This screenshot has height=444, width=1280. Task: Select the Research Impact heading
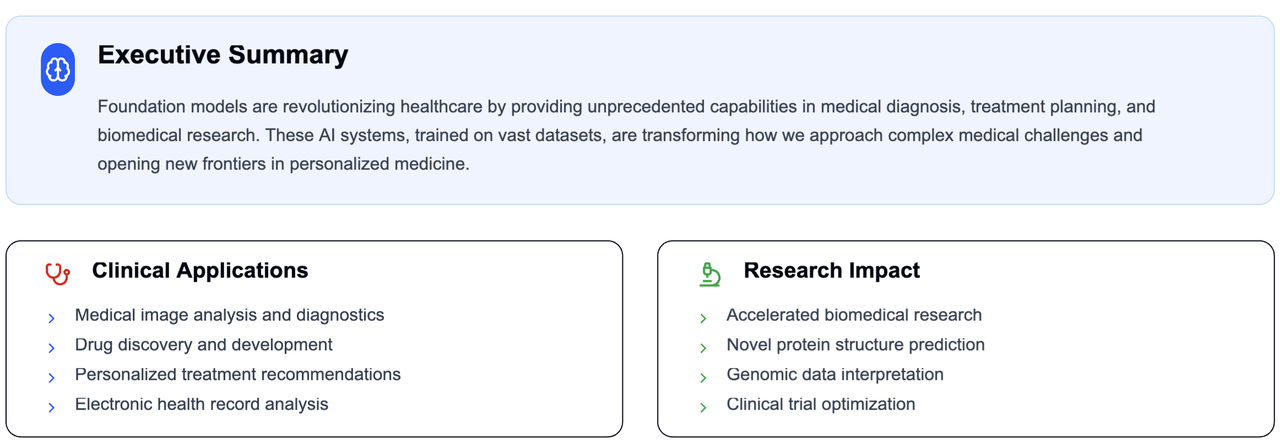point(832,271)
